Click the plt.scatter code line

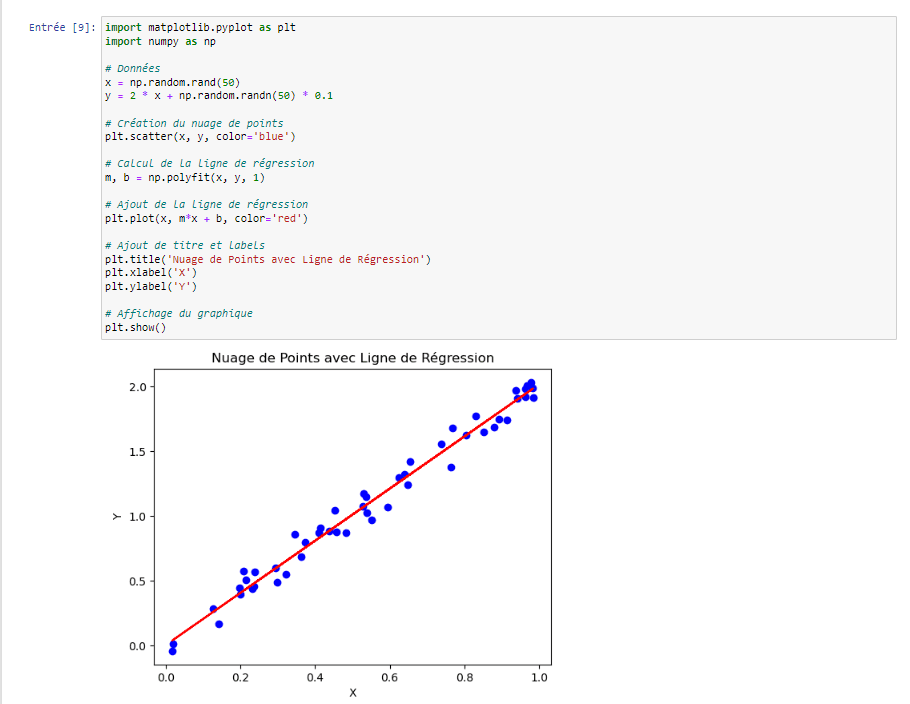coord(200,136)
